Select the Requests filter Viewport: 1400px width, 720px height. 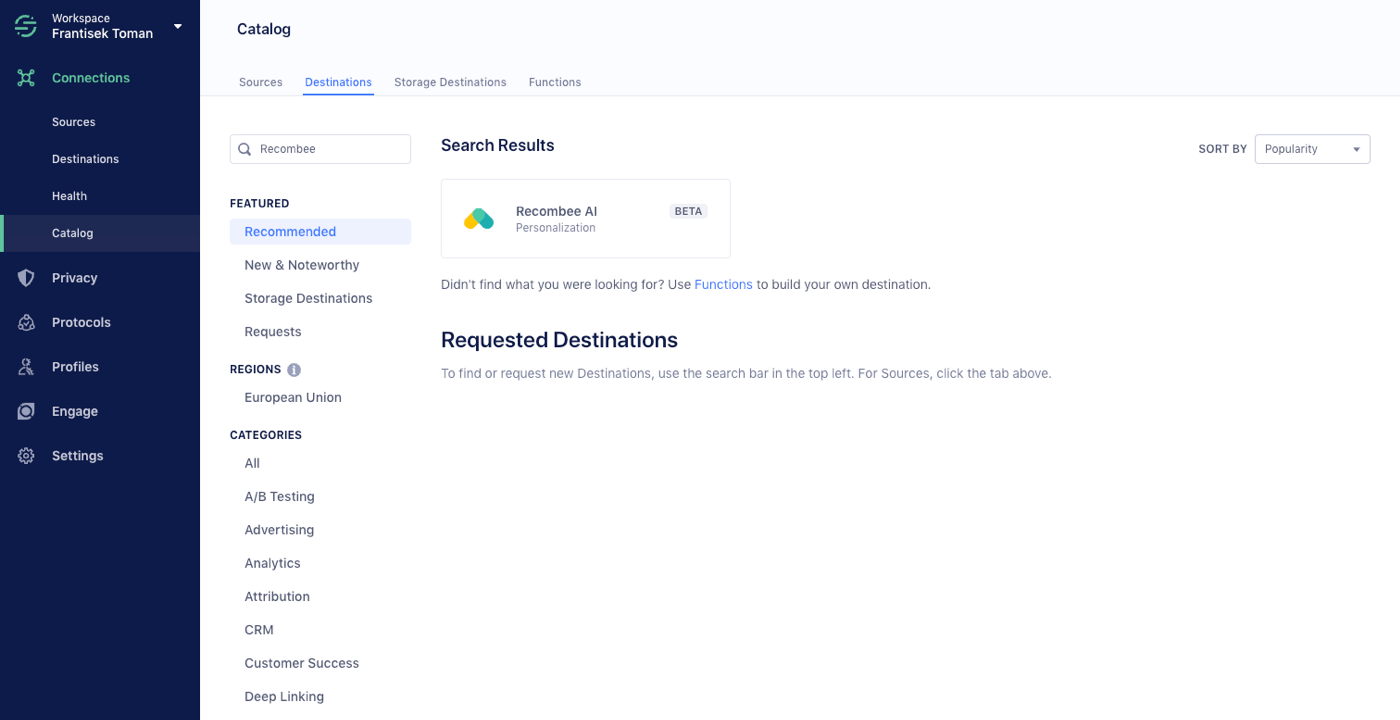(273, 332)
